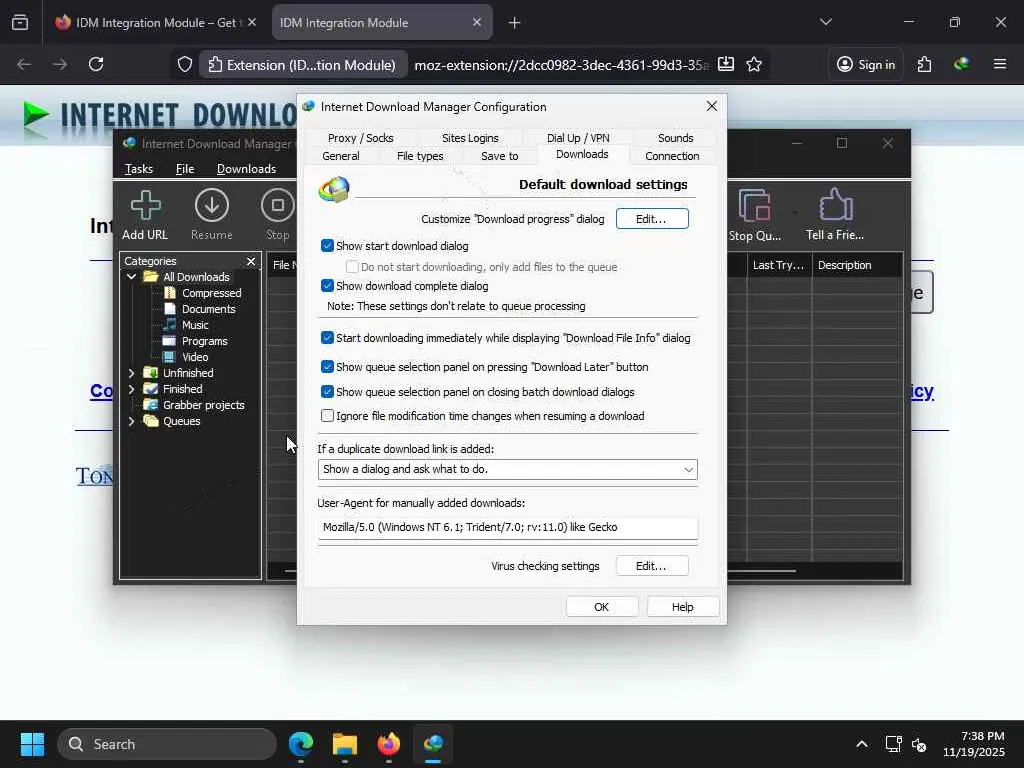Close the Categories panel

[251, 261]
